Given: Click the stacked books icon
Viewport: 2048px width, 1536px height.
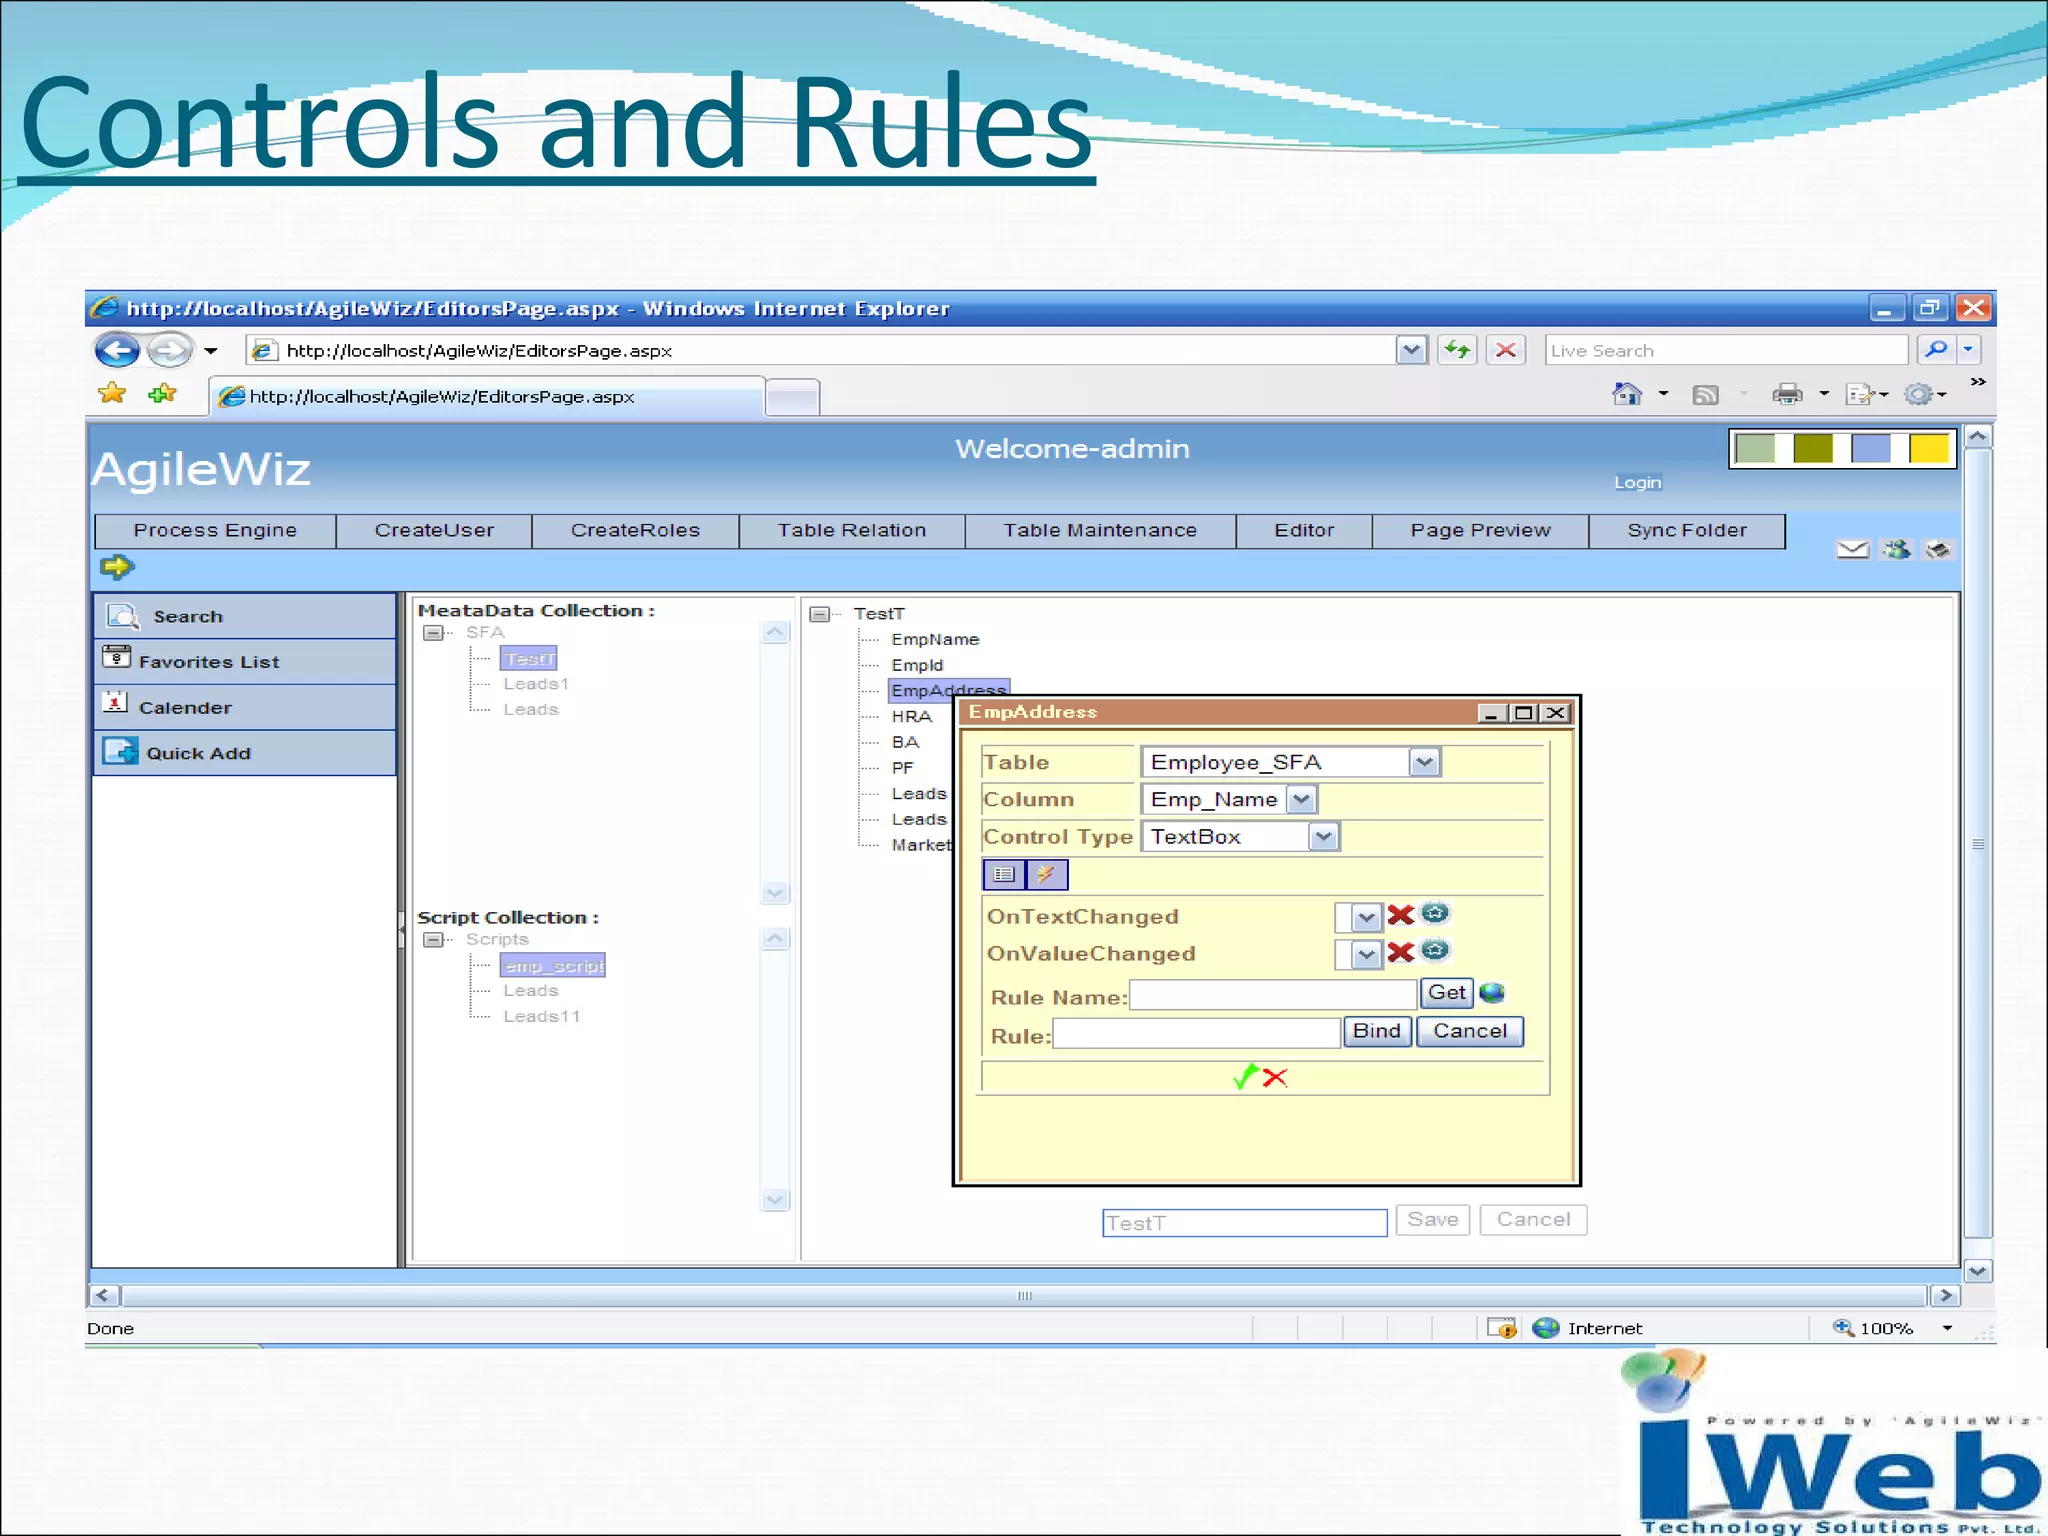Looking at the screenshot, I should (1939, 549).
